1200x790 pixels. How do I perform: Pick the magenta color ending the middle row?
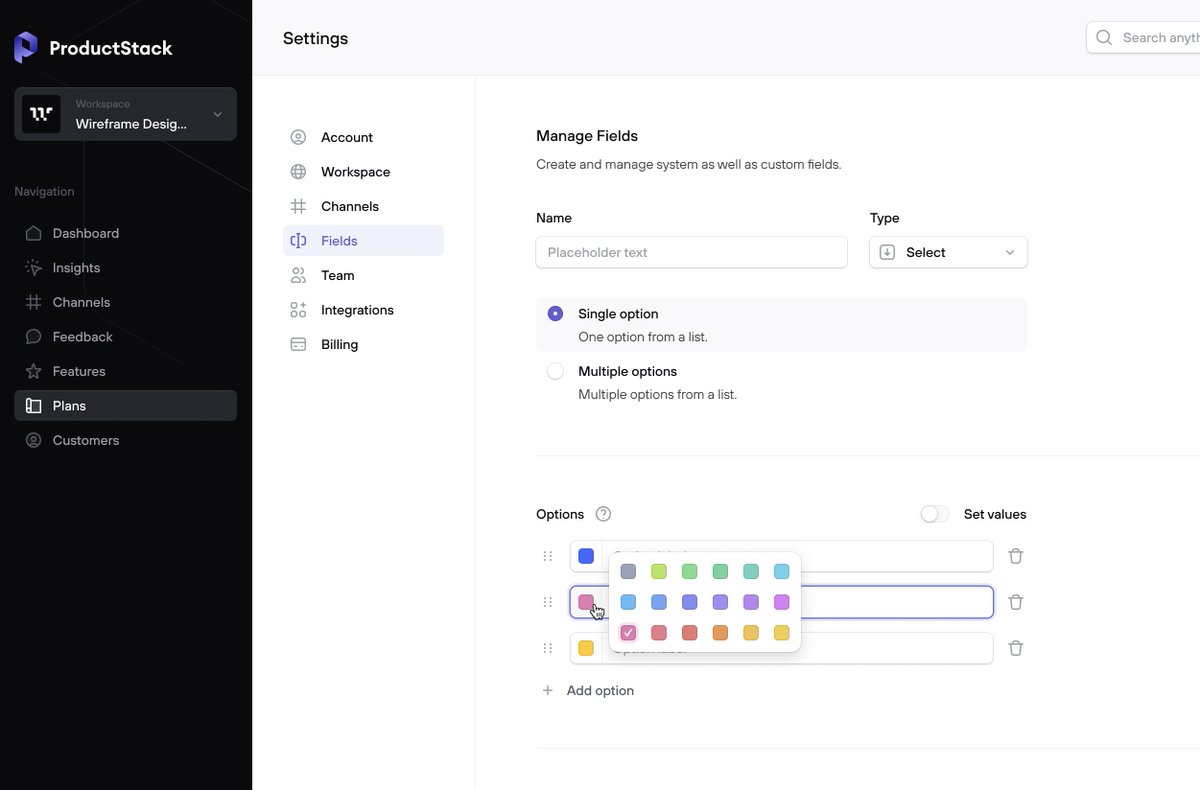point(782,602)
